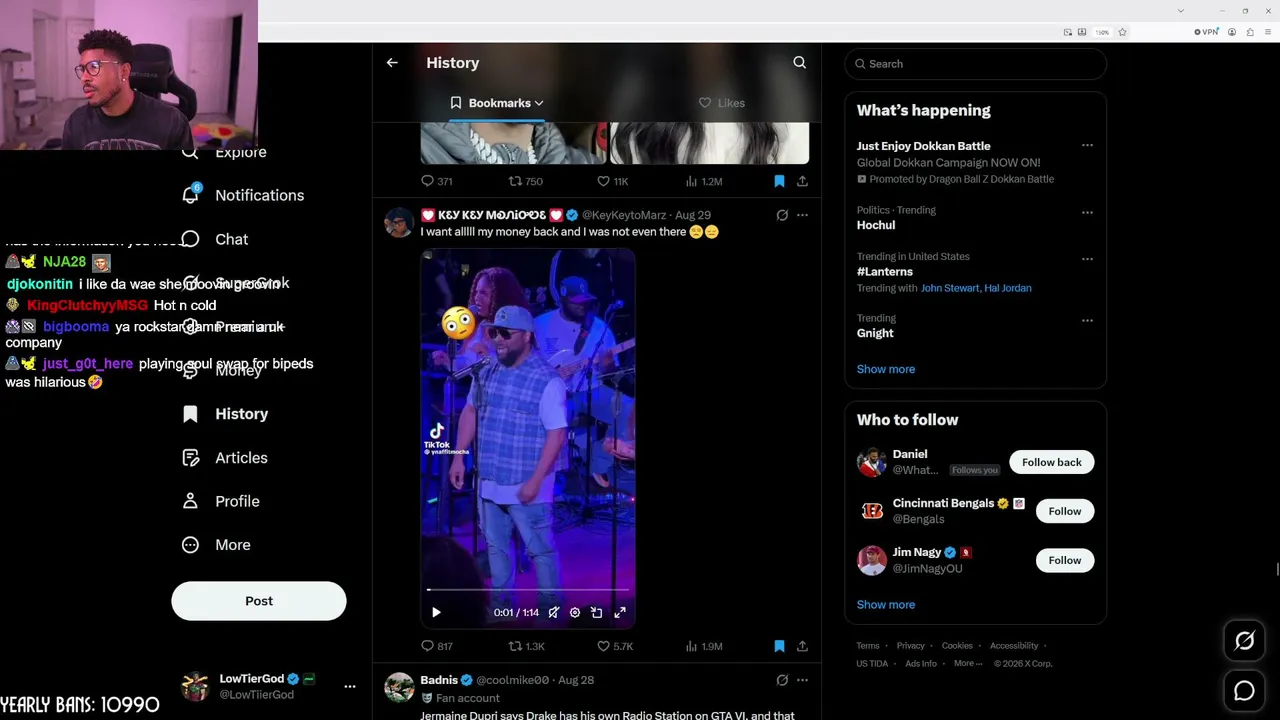This screenshot has width=1280, height=720.
Task: Open video in picture-in-picture
Action: tap(597, 612)
